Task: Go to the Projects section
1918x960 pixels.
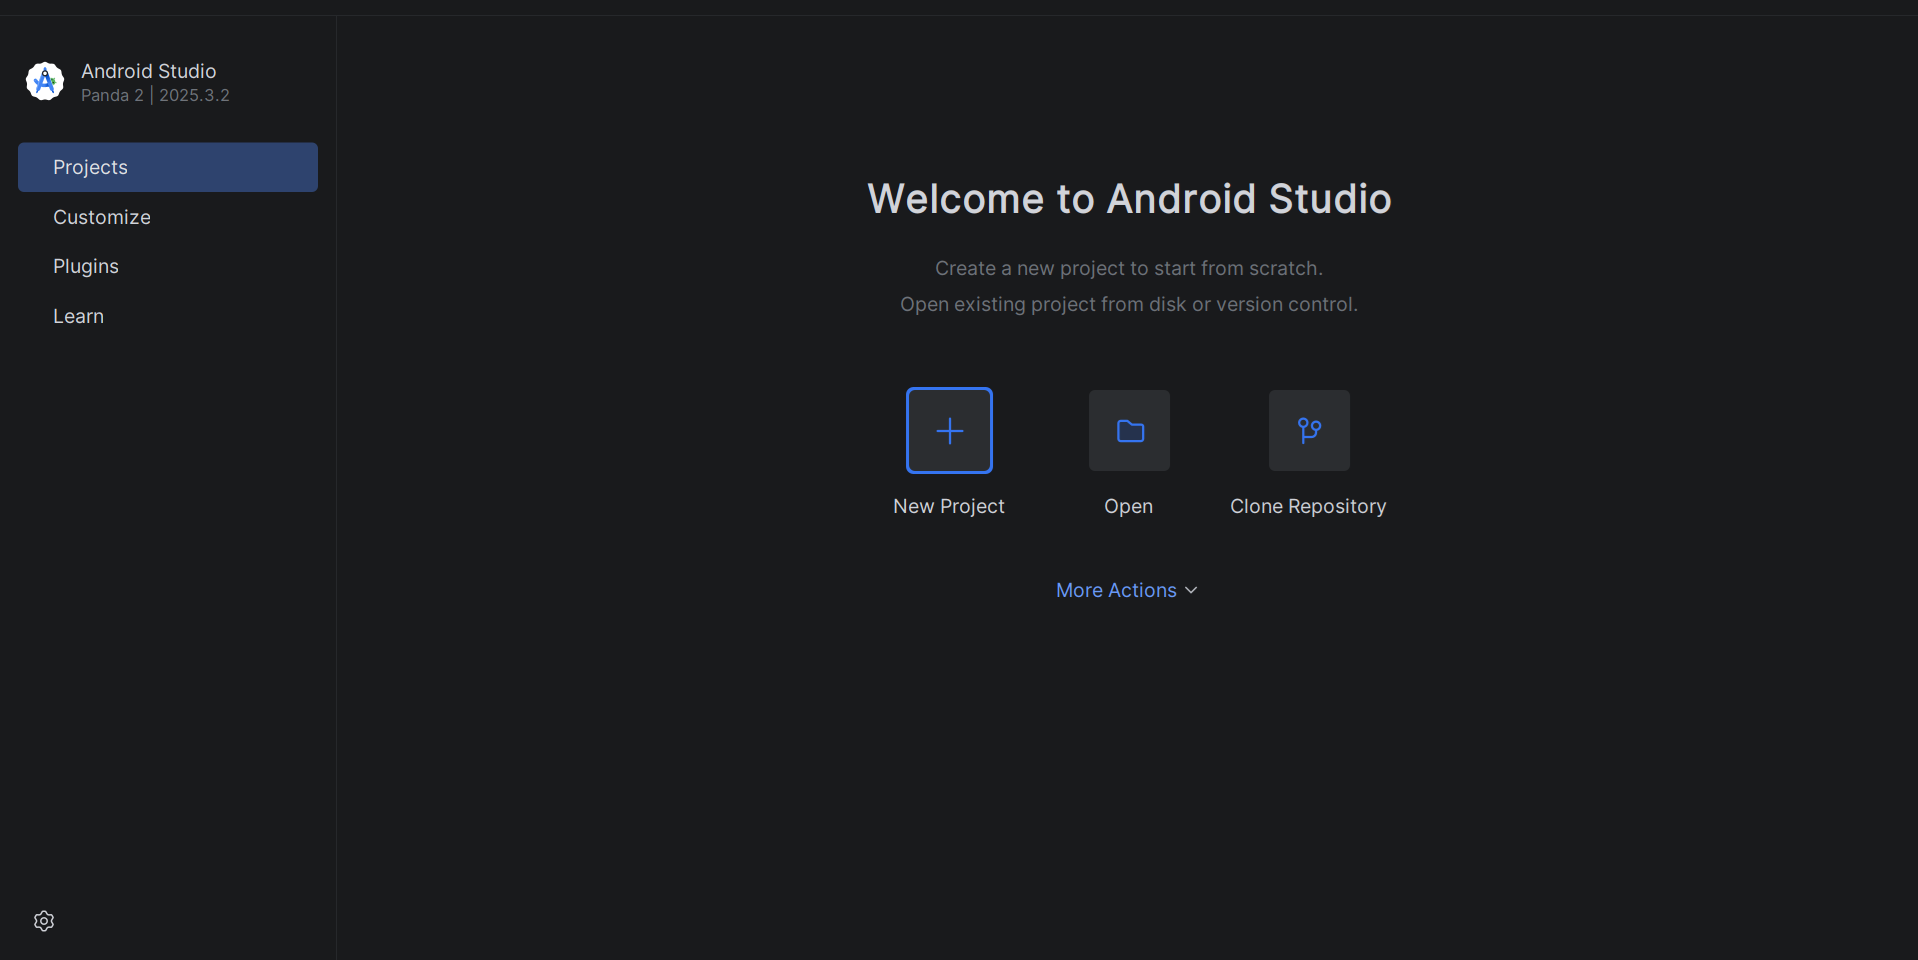Action: pyautogui.click(x=90, y=167)
